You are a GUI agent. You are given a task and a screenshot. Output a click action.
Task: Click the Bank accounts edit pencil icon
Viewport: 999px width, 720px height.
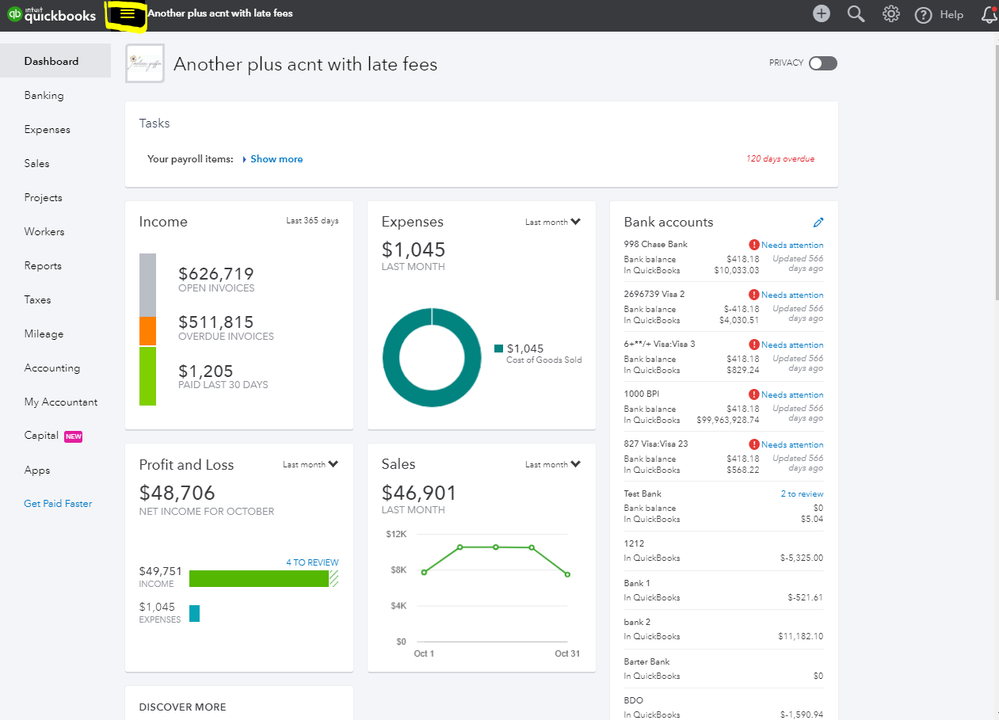(818, 222)
